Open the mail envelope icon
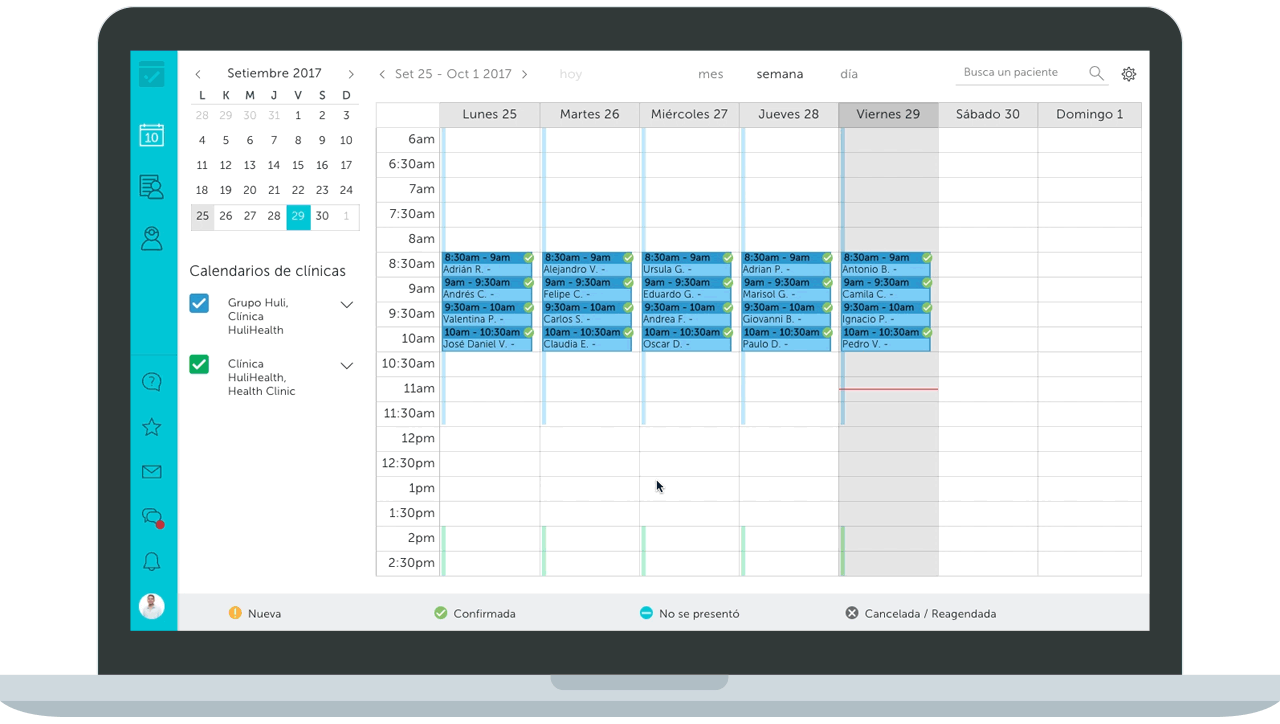Viewport: 1280px width, 724px height. [151, 472]
